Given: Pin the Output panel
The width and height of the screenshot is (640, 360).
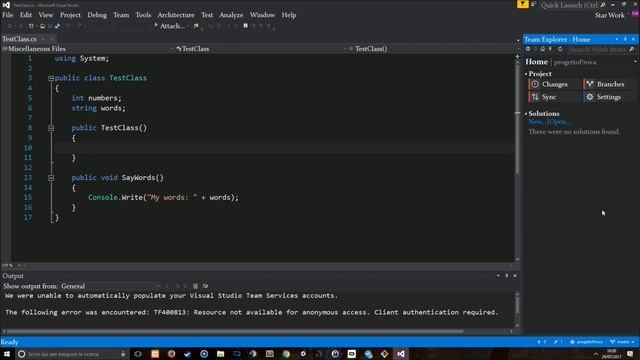Looking at the screenshot, I should (x=507, y=276).
